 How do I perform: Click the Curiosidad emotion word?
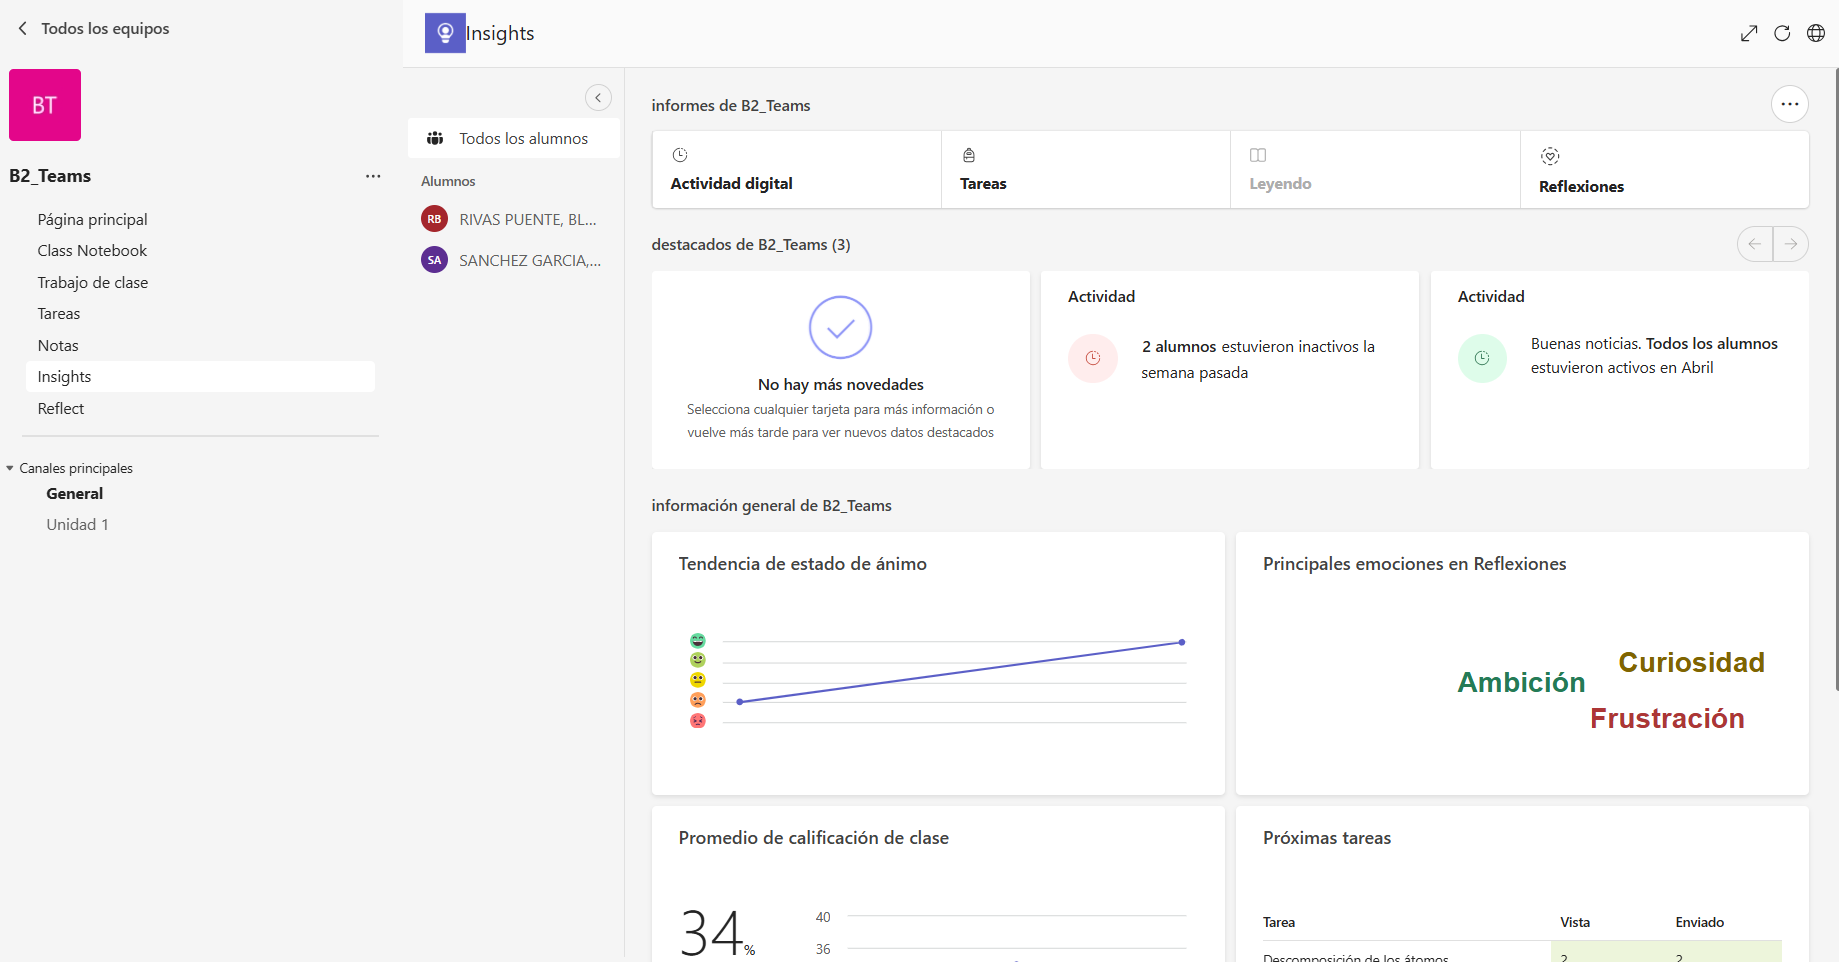tap(1691, 662)
